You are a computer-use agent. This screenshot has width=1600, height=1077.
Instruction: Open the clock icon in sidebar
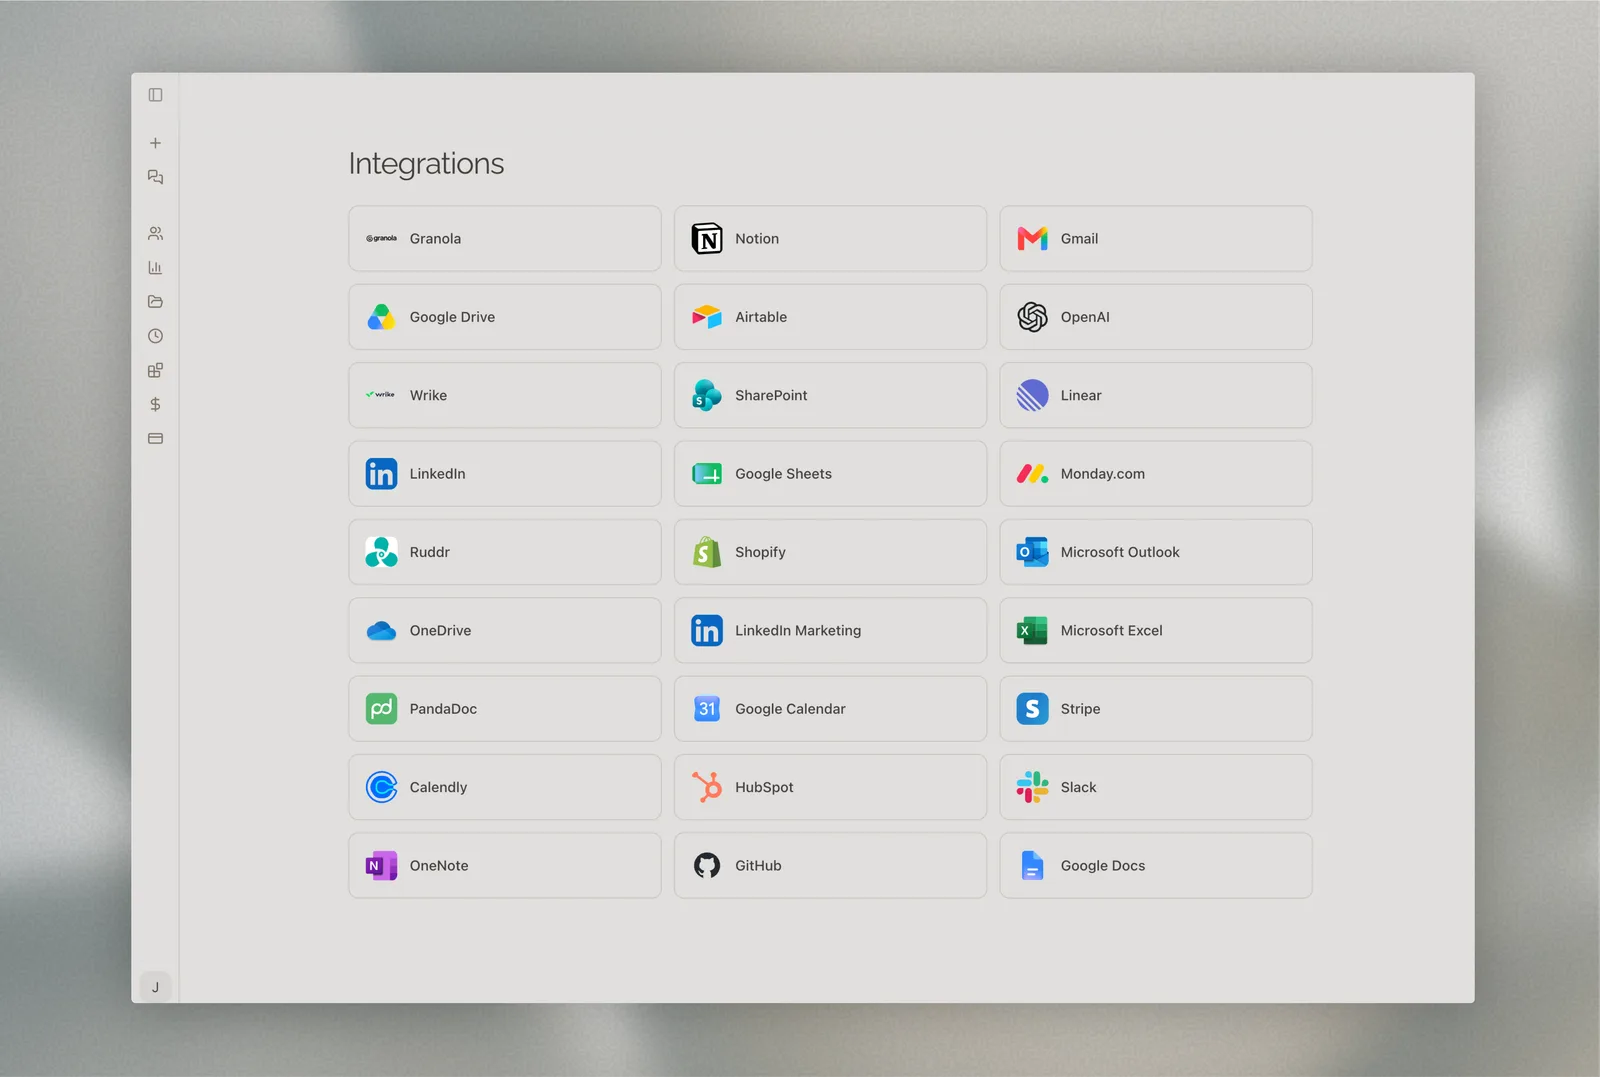[155, 336]
